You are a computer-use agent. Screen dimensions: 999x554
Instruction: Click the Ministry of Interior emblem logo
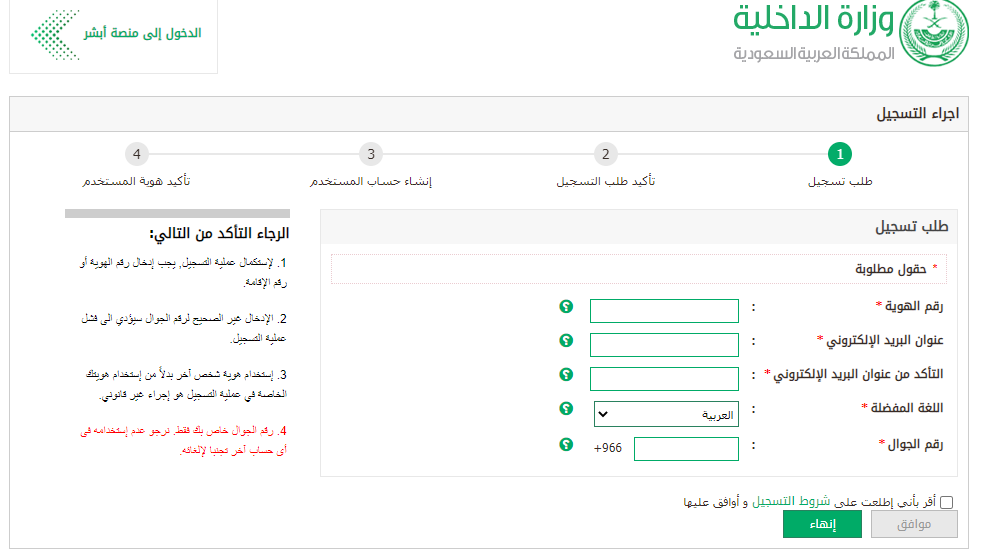934,32
